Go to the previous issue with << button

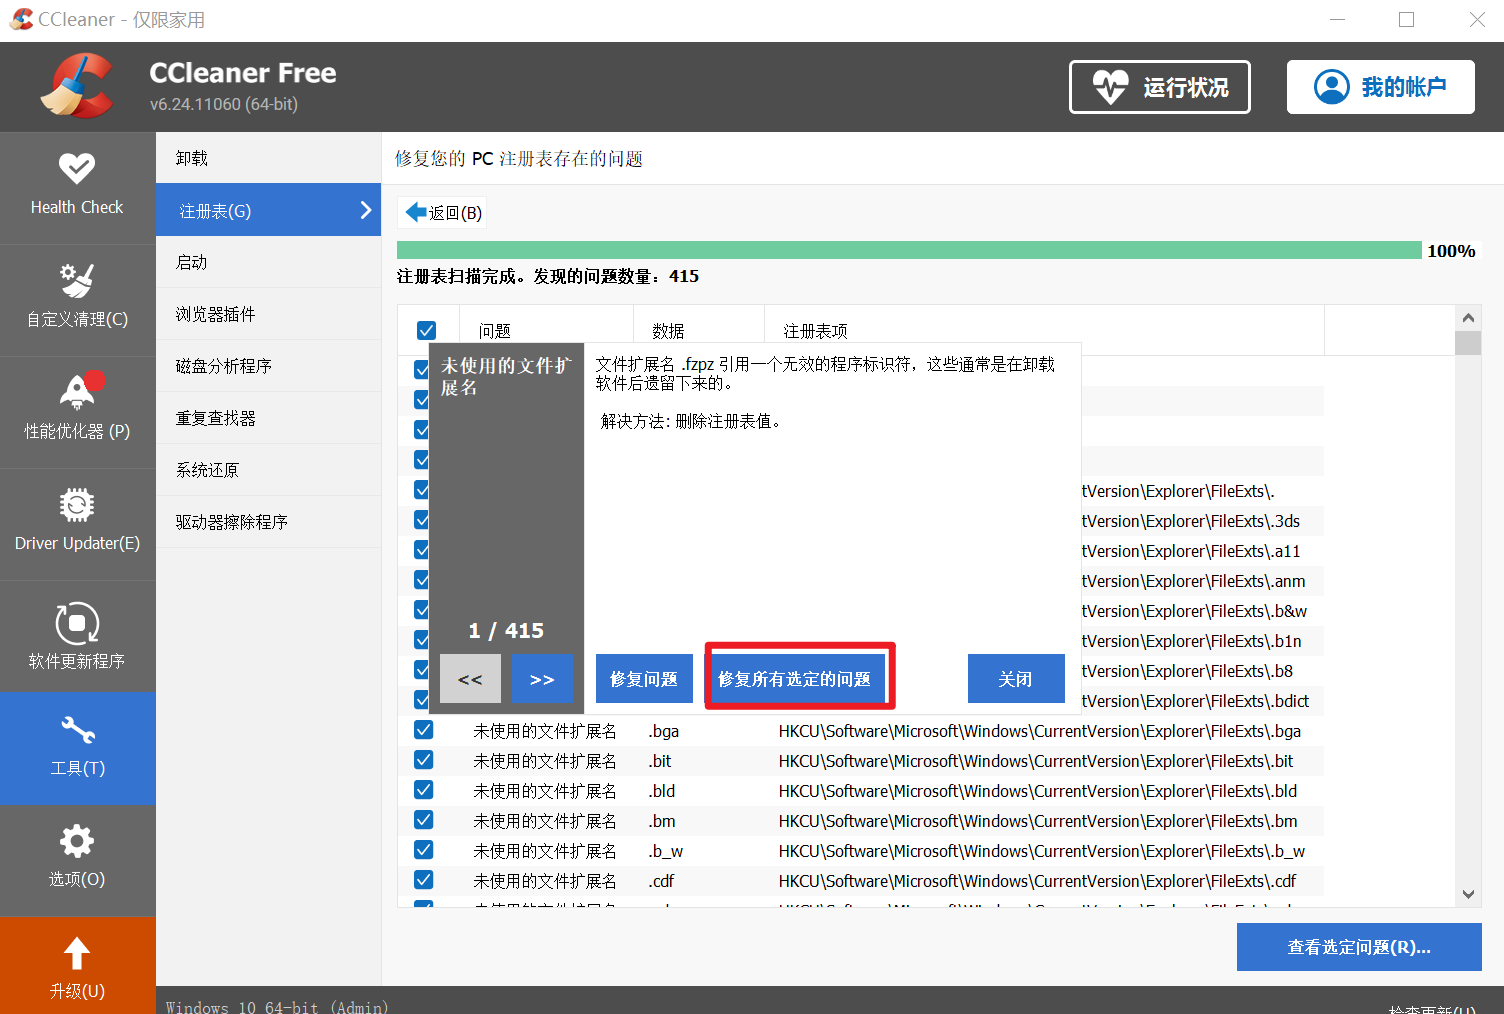click(470, 679)
